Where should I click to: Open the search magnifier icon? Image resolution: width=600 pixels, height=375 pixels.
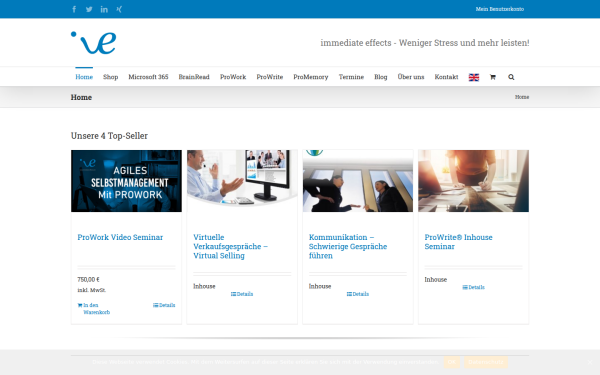[511, 77]
